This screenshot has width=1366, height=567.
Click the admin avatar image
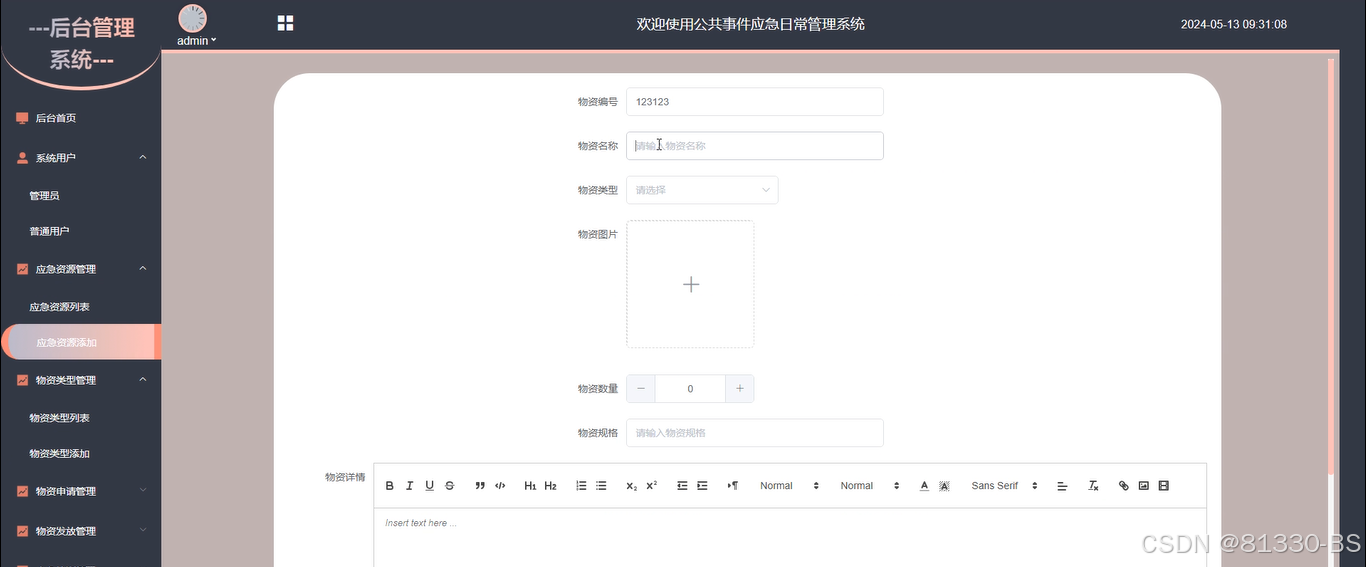pyautogui.click(x=192, y=18)
